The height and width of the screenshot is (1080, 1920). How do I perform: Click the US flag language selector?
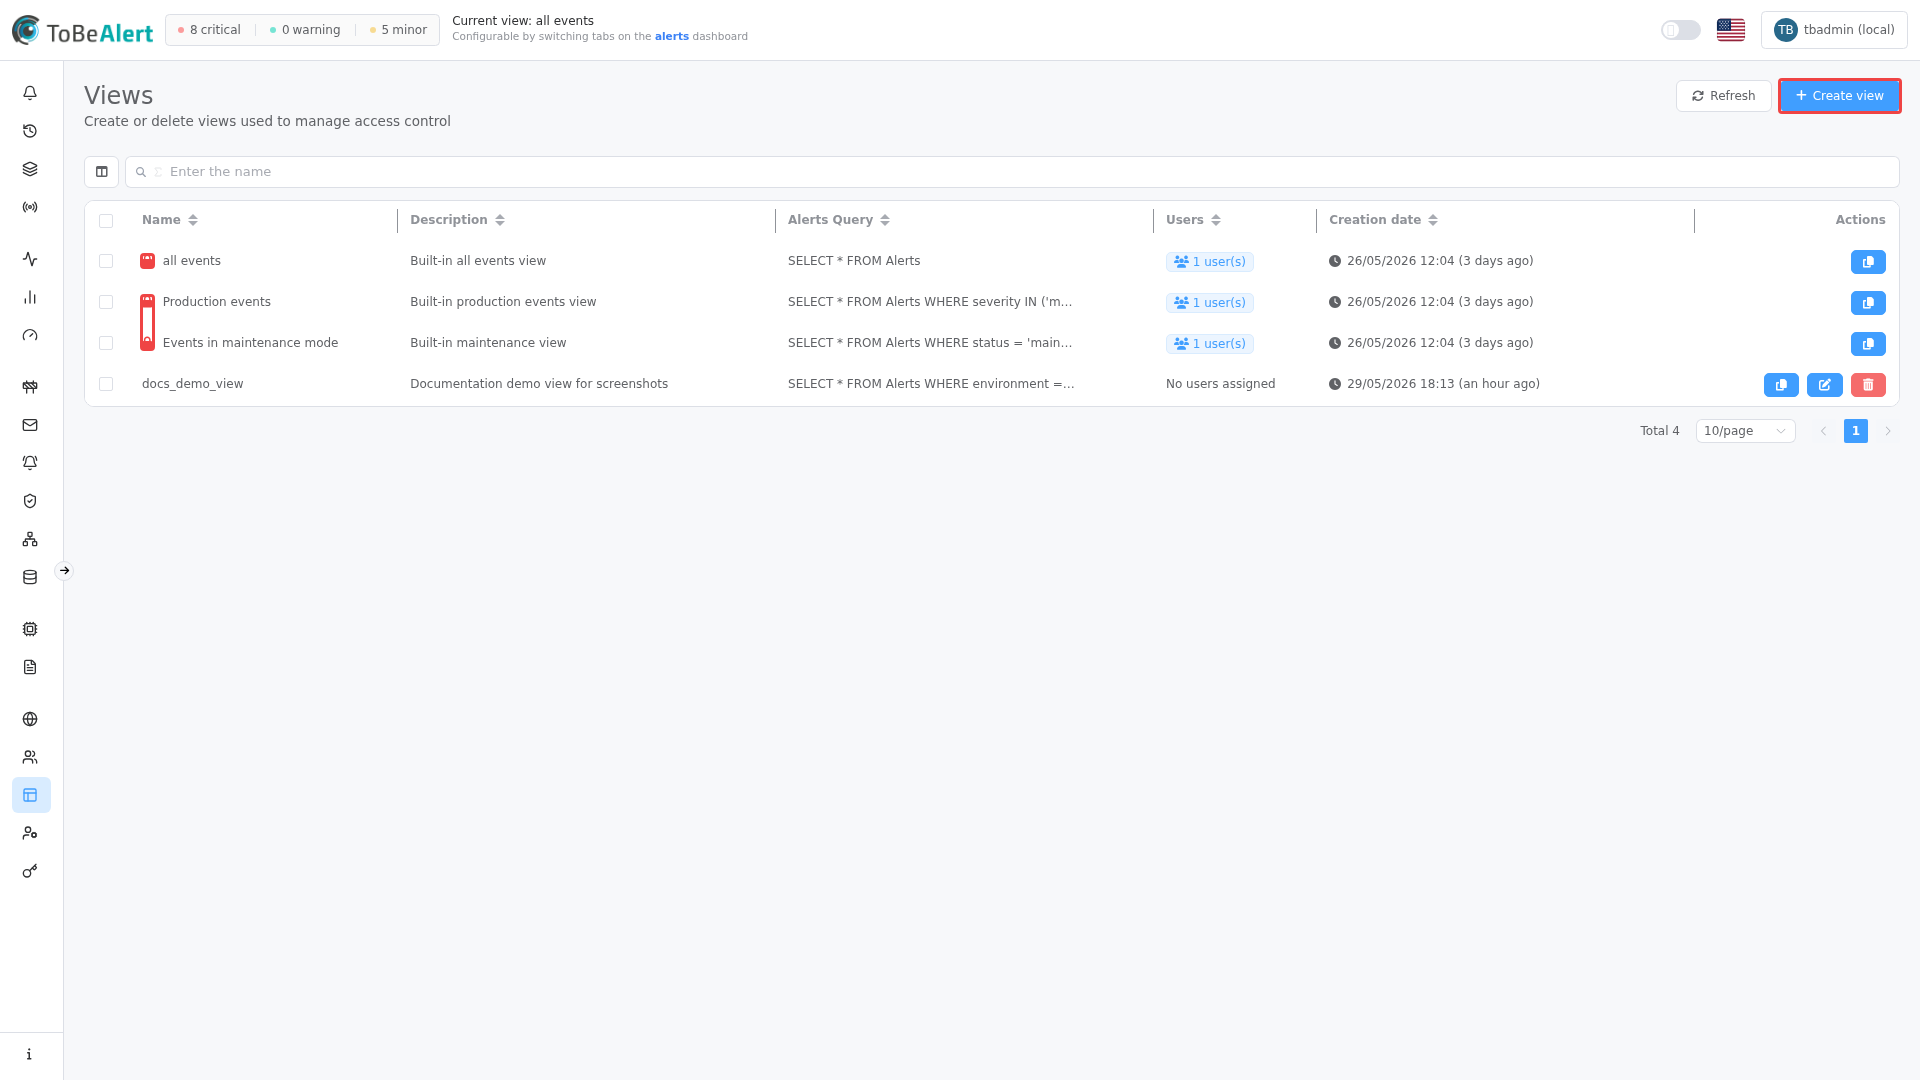coord(1731,30)
